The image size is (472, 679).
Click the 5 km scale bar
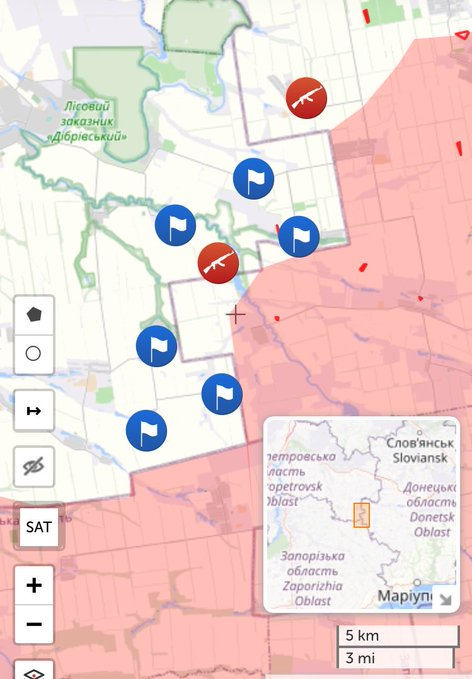click(398, 636)
